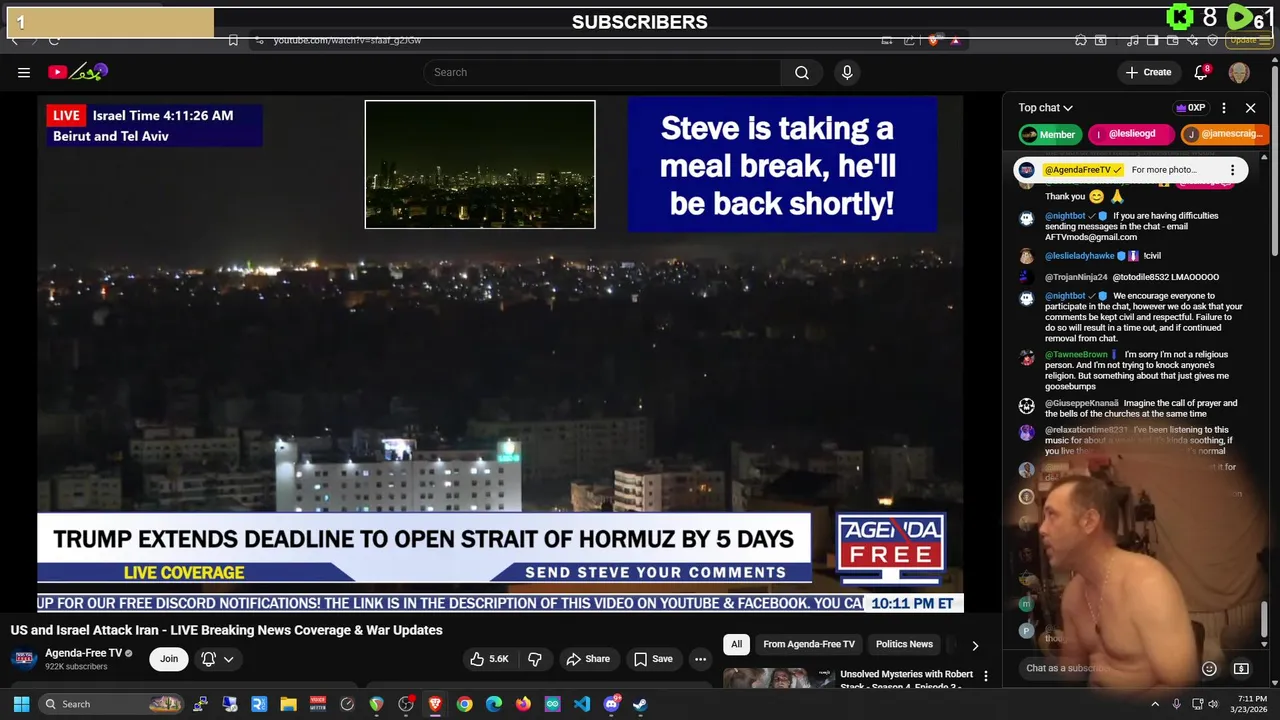The height and width of the screenshot is (720, 1280).
Task: Open Google Chrome from the taskbar
Action: click(x=464, y=704)
